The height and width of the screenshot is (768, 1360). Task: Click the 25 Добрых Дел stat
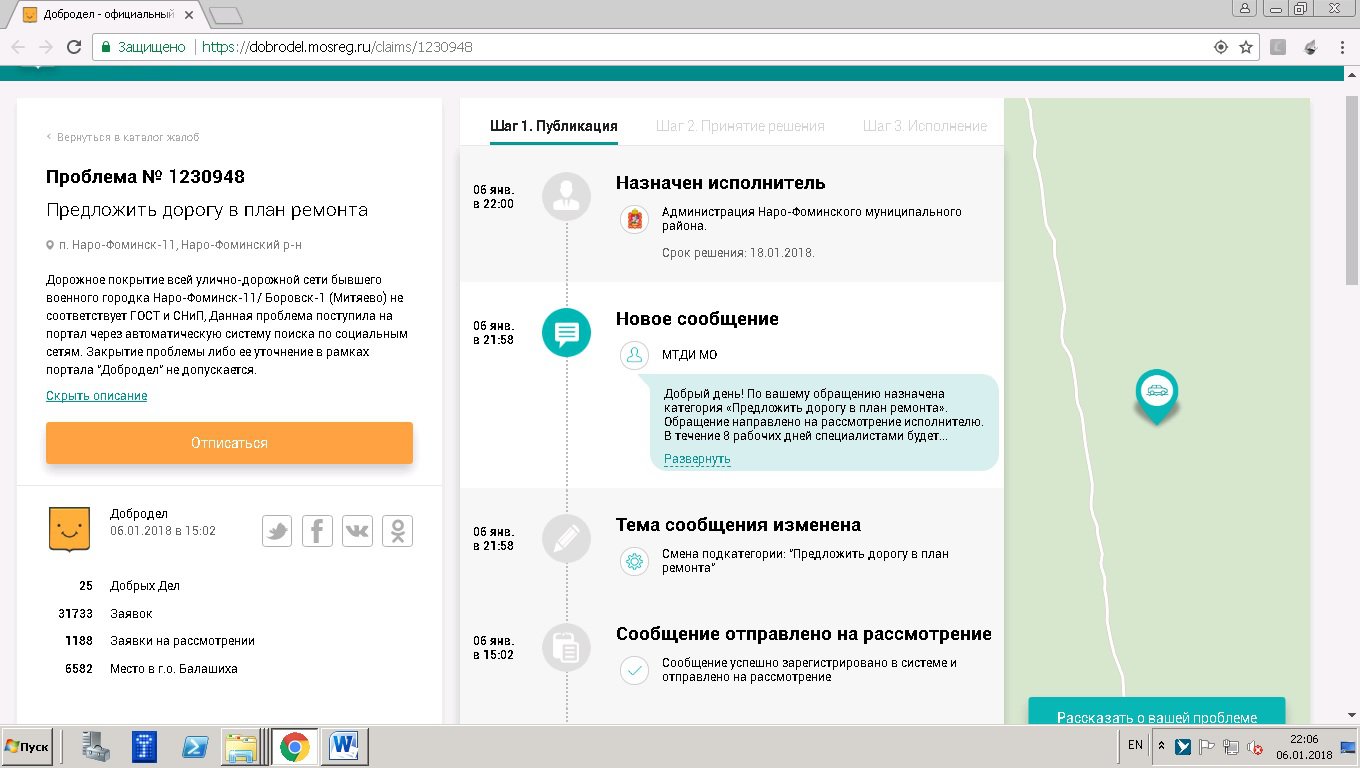pos(130,586)
